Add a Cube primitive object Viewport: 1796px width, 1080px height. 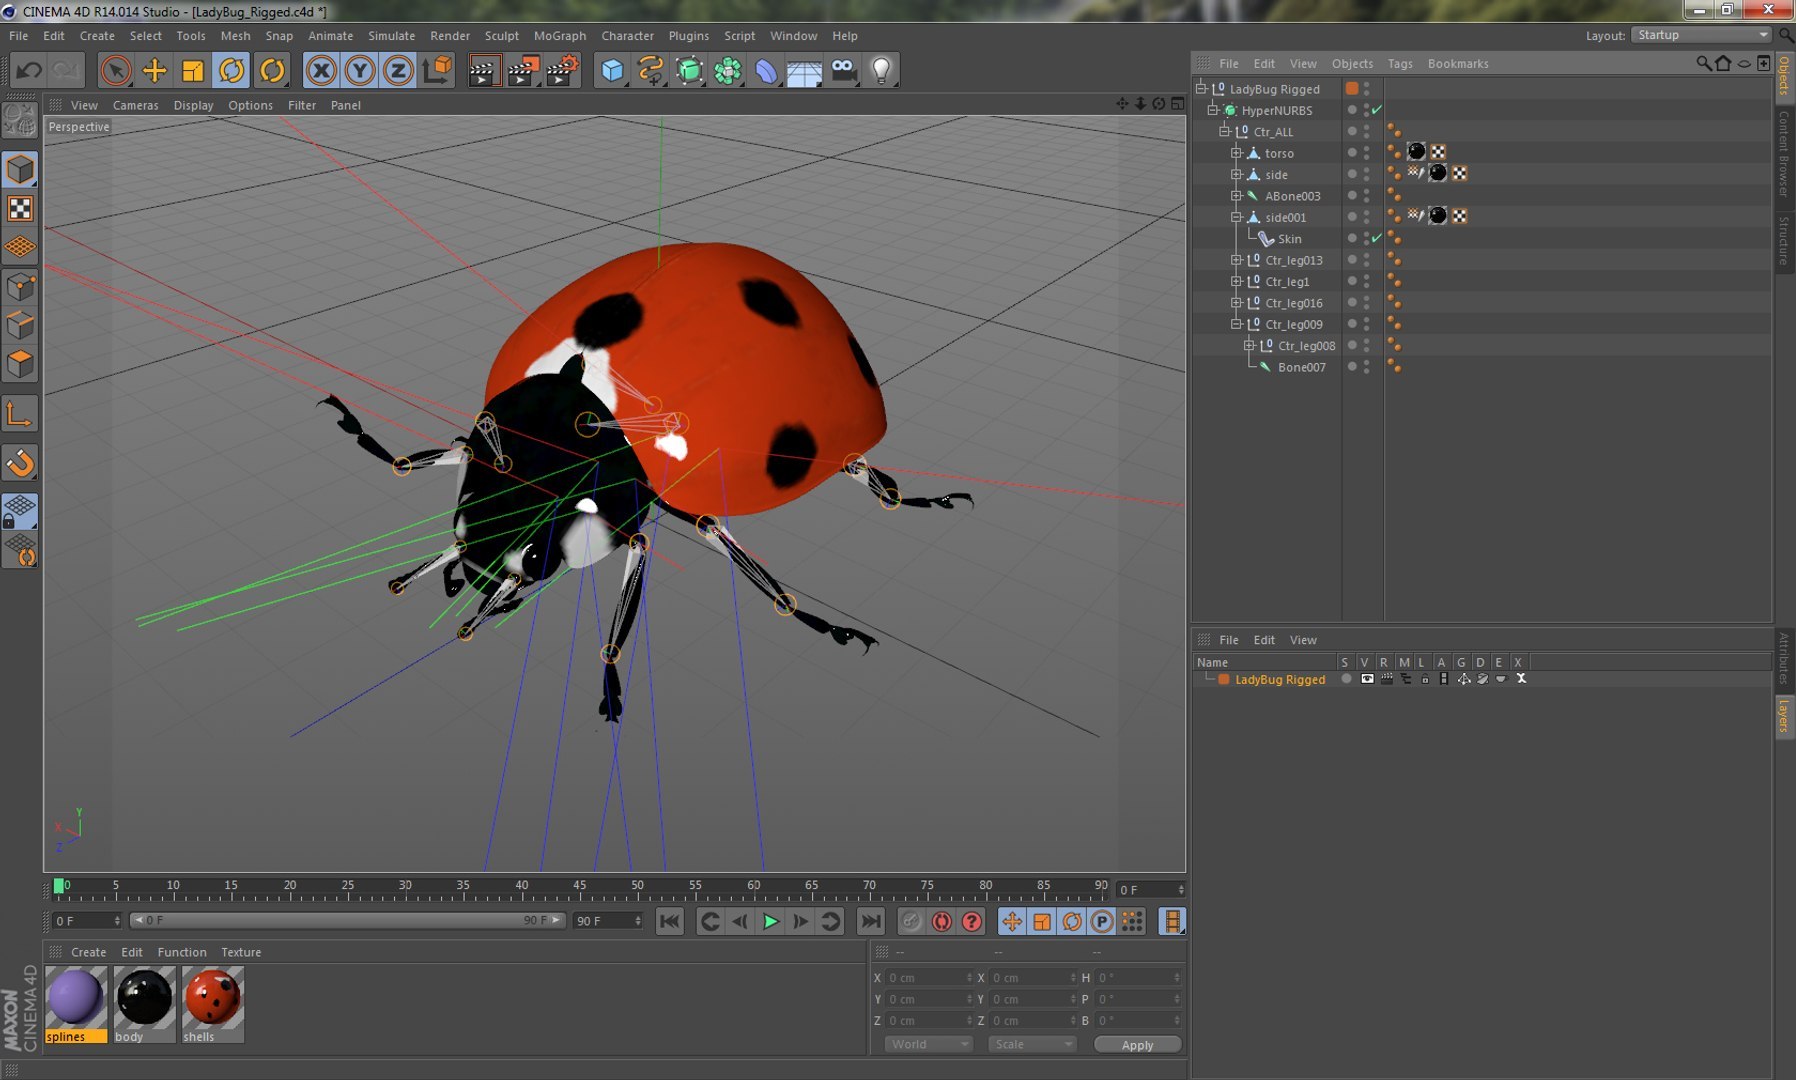tap(612, 70)
